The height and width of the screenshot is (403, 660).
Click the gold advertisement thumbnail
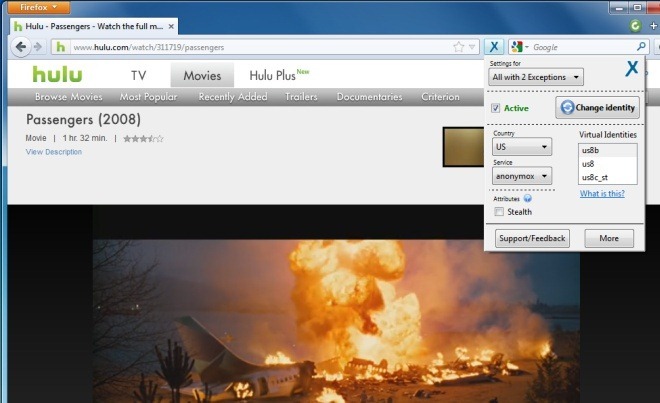click(463, 147)
